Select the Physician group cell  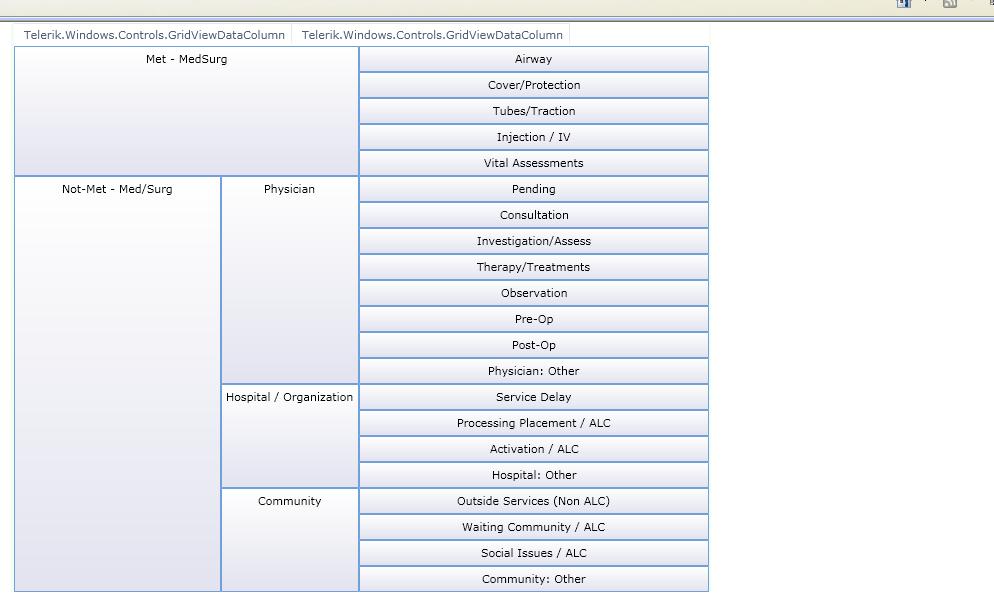coord(290,280)
